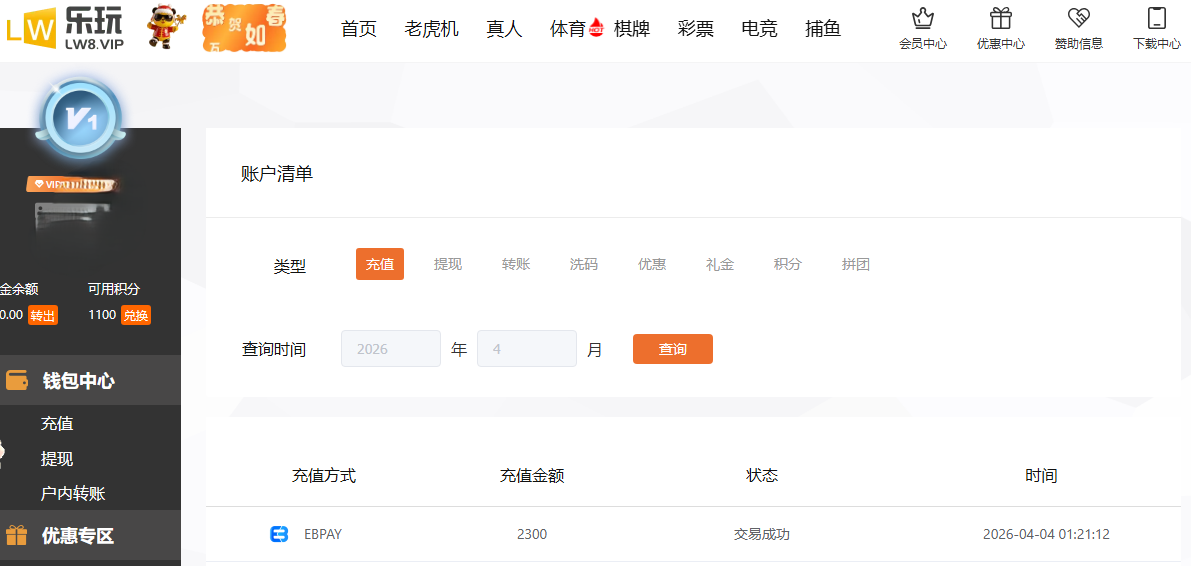Open the year field showing 2026

coord(391,349)
